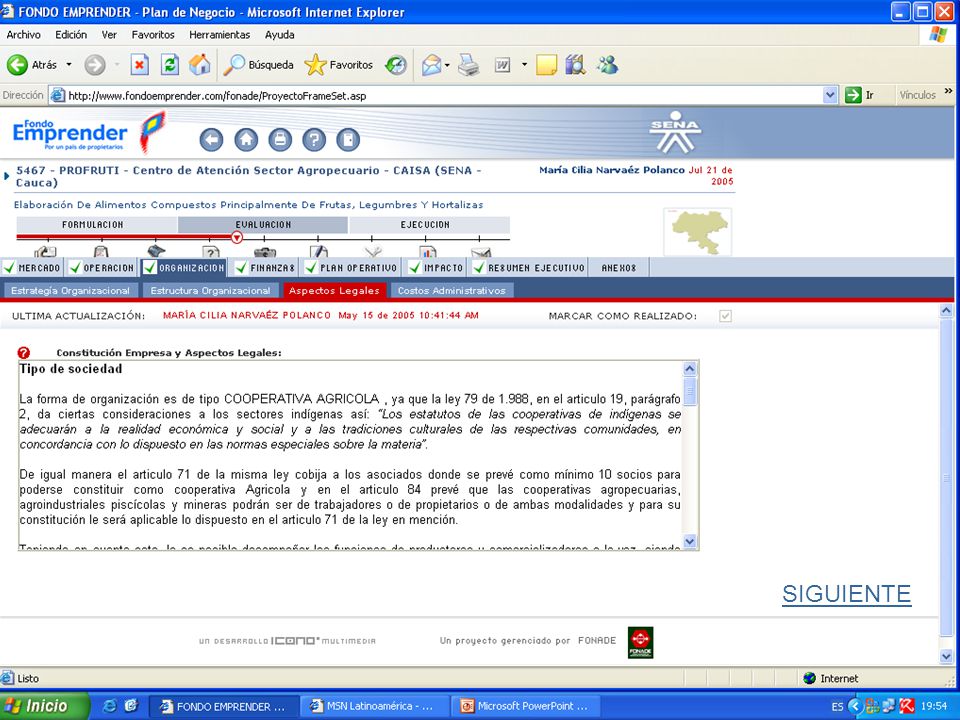The width and height of the screenshot is (960, 720).
Task: Toggle the MERCADO green check mark
Action: pos(9,268)
